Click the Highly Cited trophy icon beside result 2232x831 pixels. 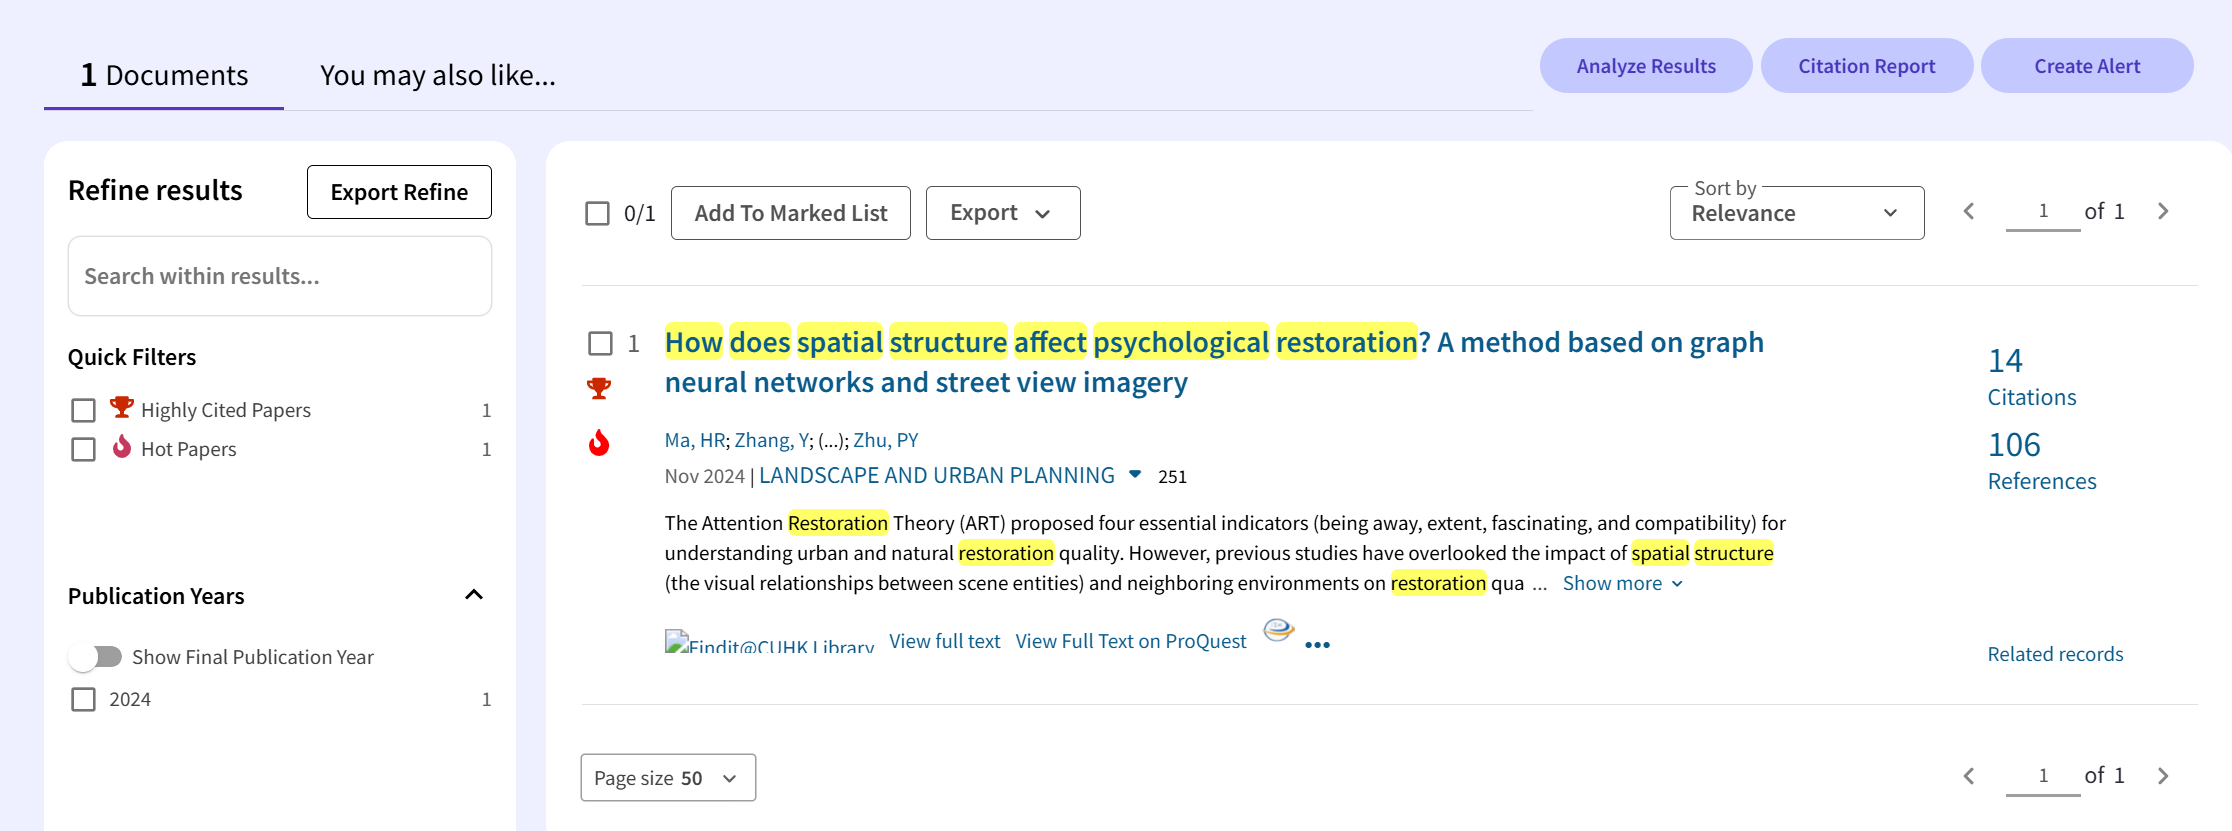599,388
